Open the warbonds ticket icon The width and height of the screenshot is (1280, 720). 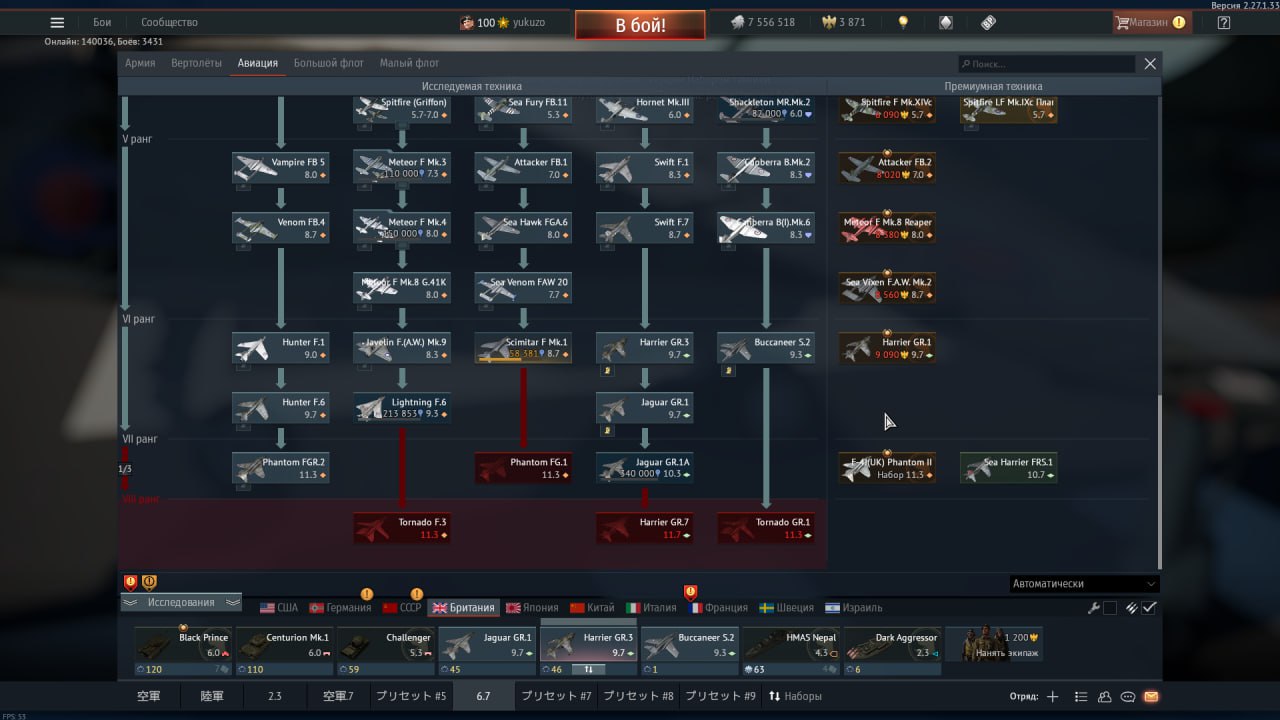click(x=988, y=22)
